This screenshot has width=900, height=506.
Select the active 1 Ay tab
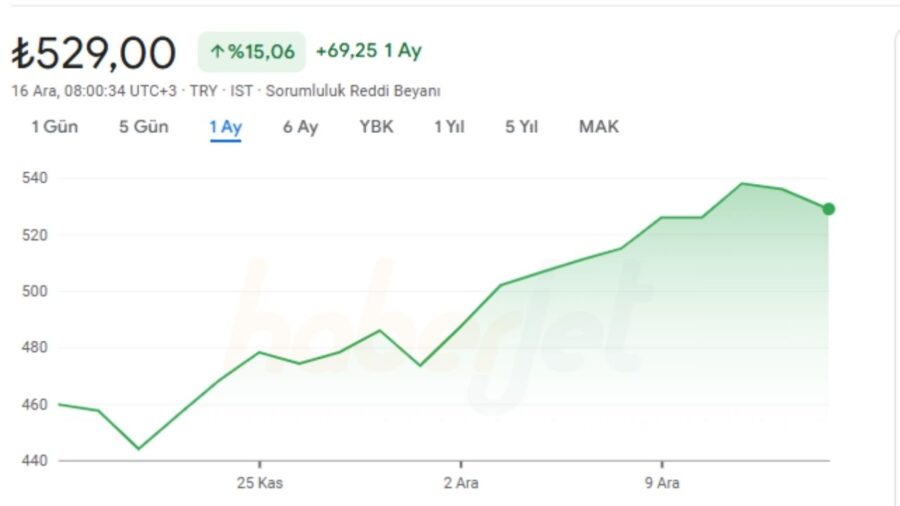pos(226,127)
